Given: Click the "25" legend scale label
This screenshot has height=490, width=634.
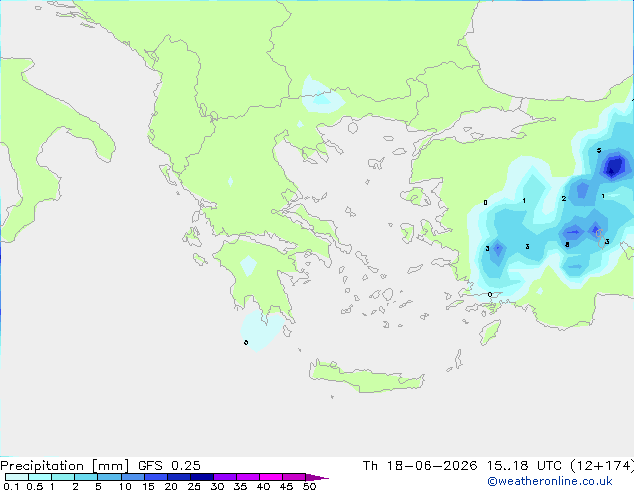Looking at the screenshot, I should click(194, 486).
